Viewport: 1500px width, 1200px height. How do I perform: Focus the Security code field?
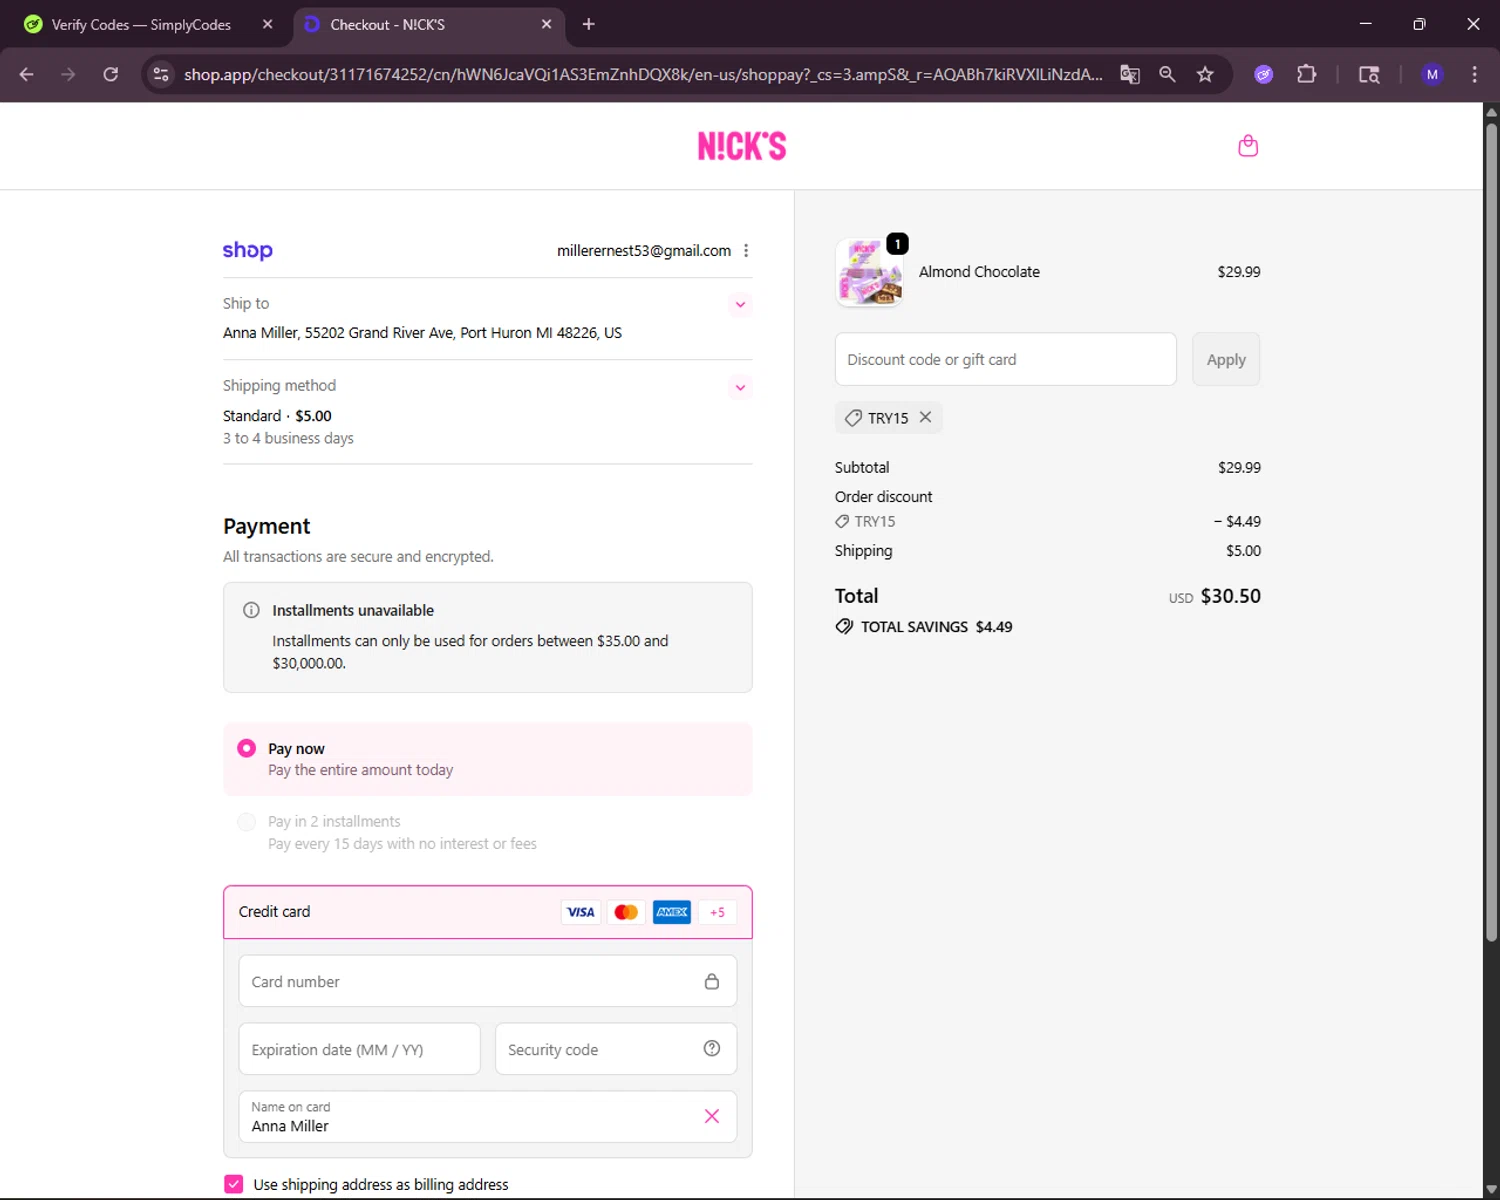point(616,1049)
